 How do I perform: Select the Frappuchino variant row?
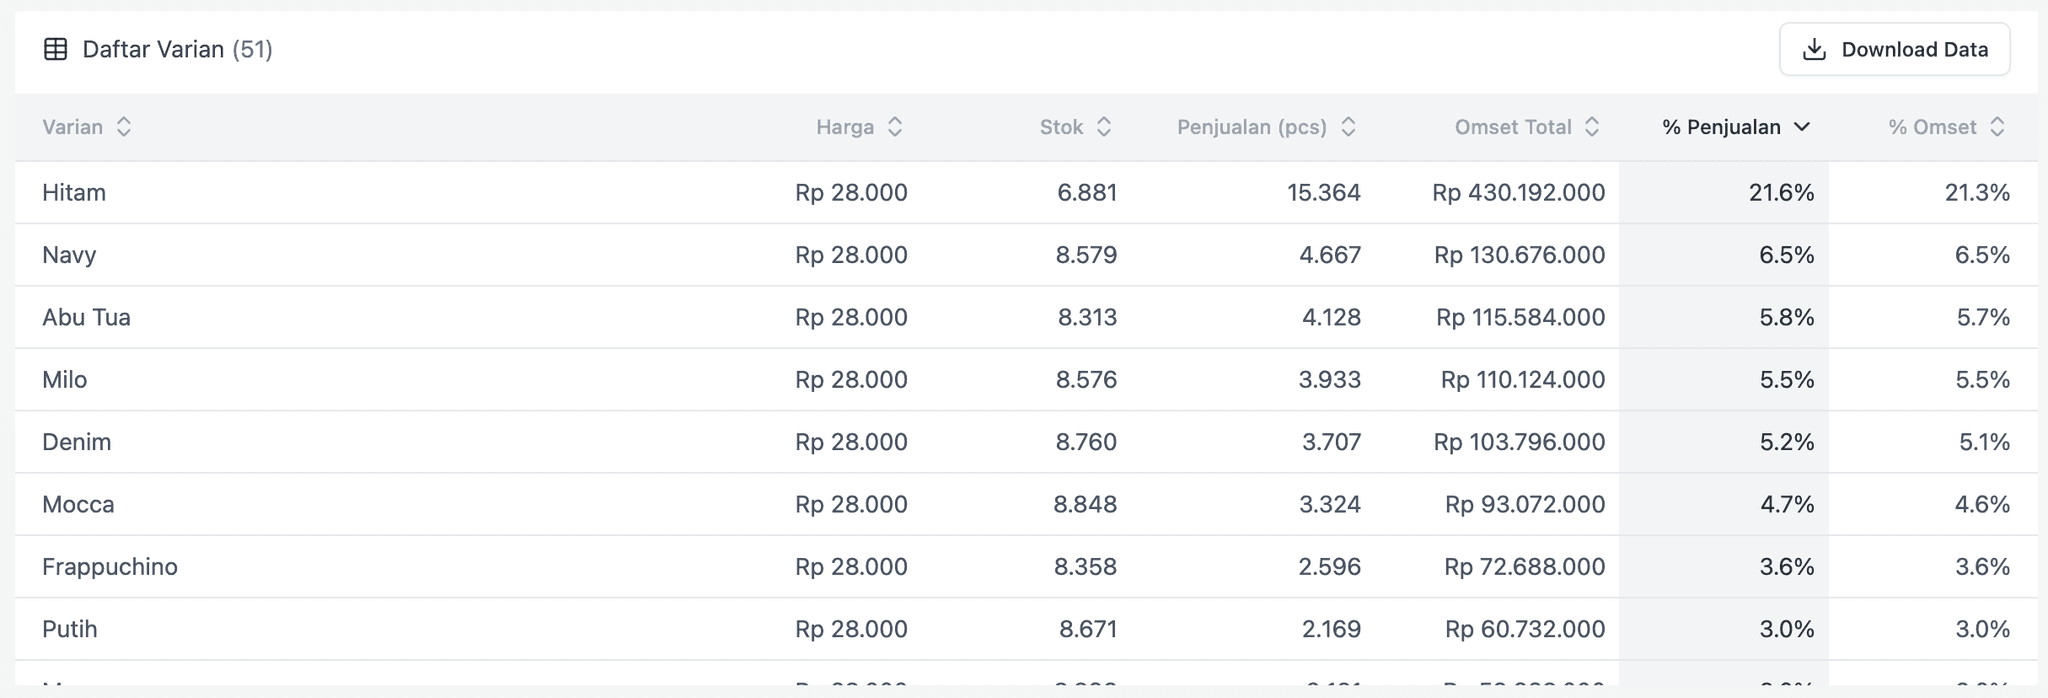1026,567
